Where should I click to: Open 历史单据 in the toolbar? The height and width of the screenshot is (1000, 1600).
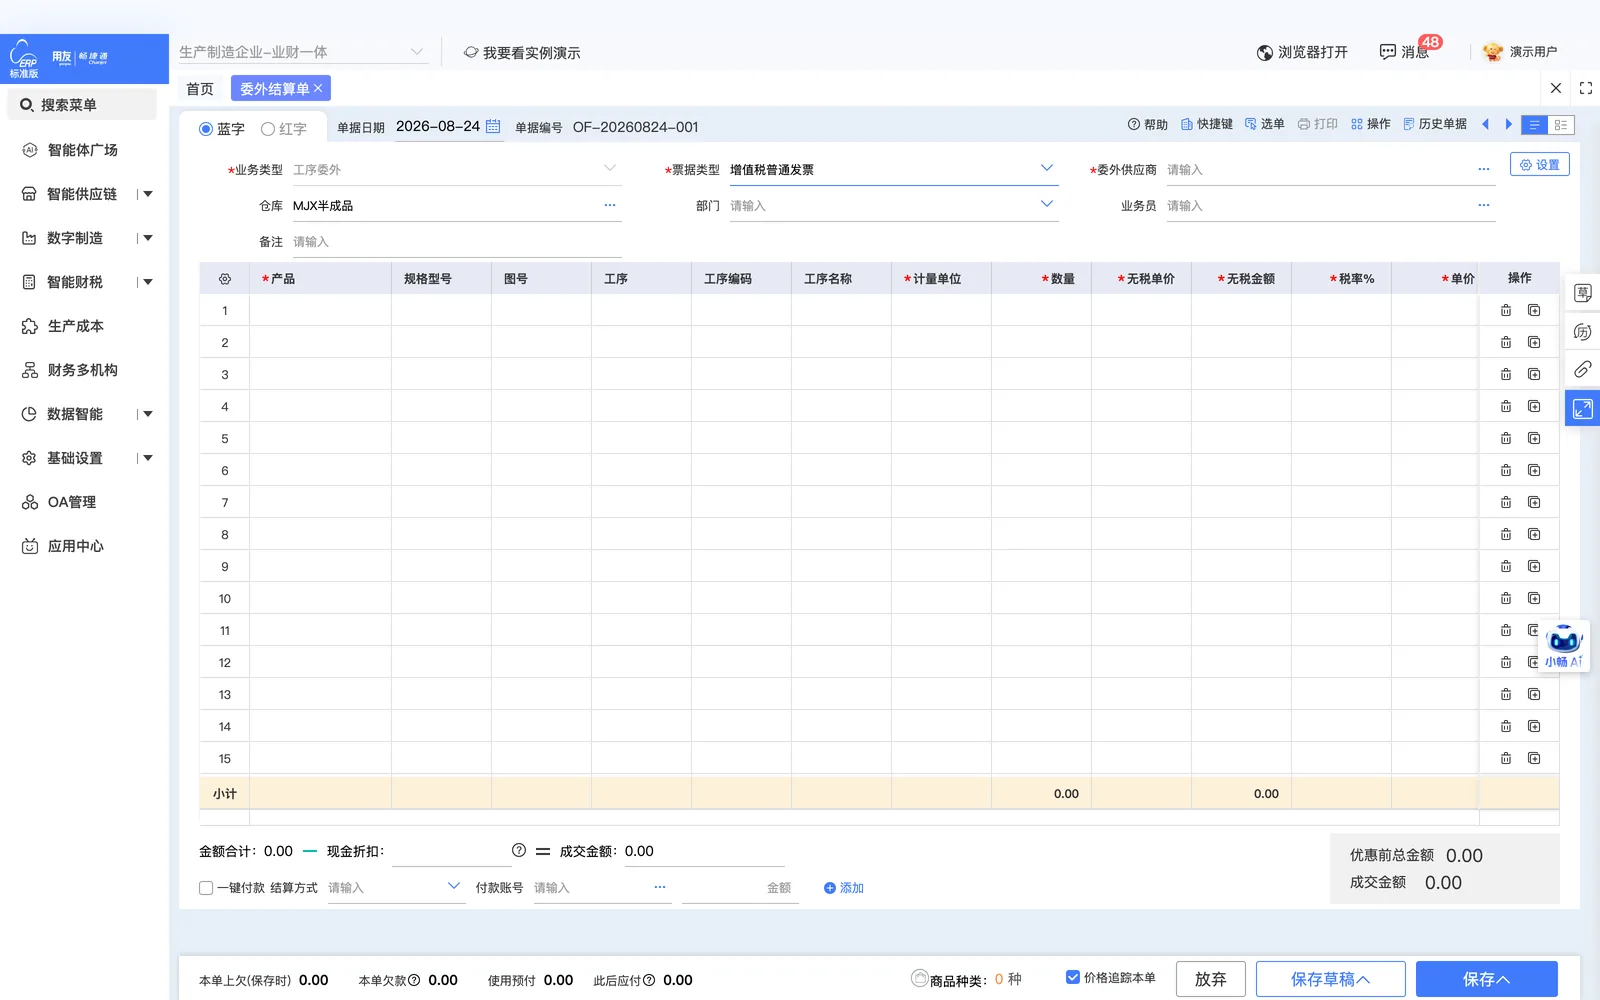(1435, 124)
